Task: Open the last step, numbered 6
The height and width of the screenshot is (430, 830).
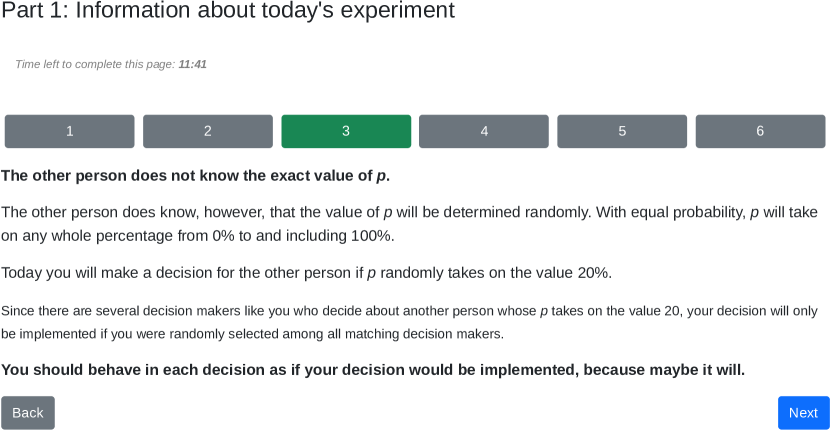Action: tap(760, 131)
